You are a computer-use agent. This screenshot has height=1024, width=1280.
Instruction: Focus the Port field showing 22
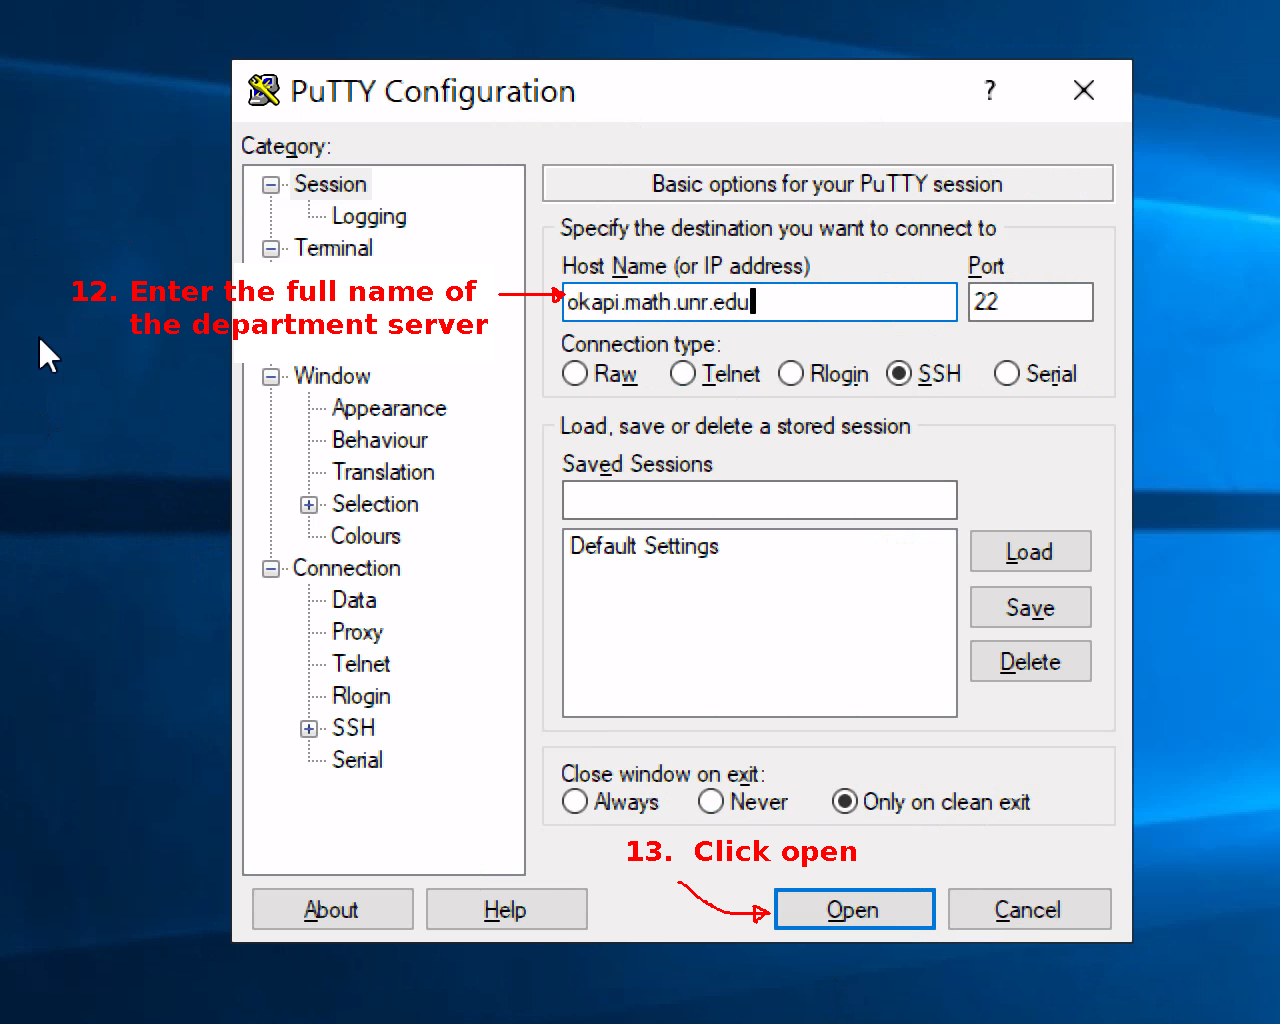(x=1031, y=302)
